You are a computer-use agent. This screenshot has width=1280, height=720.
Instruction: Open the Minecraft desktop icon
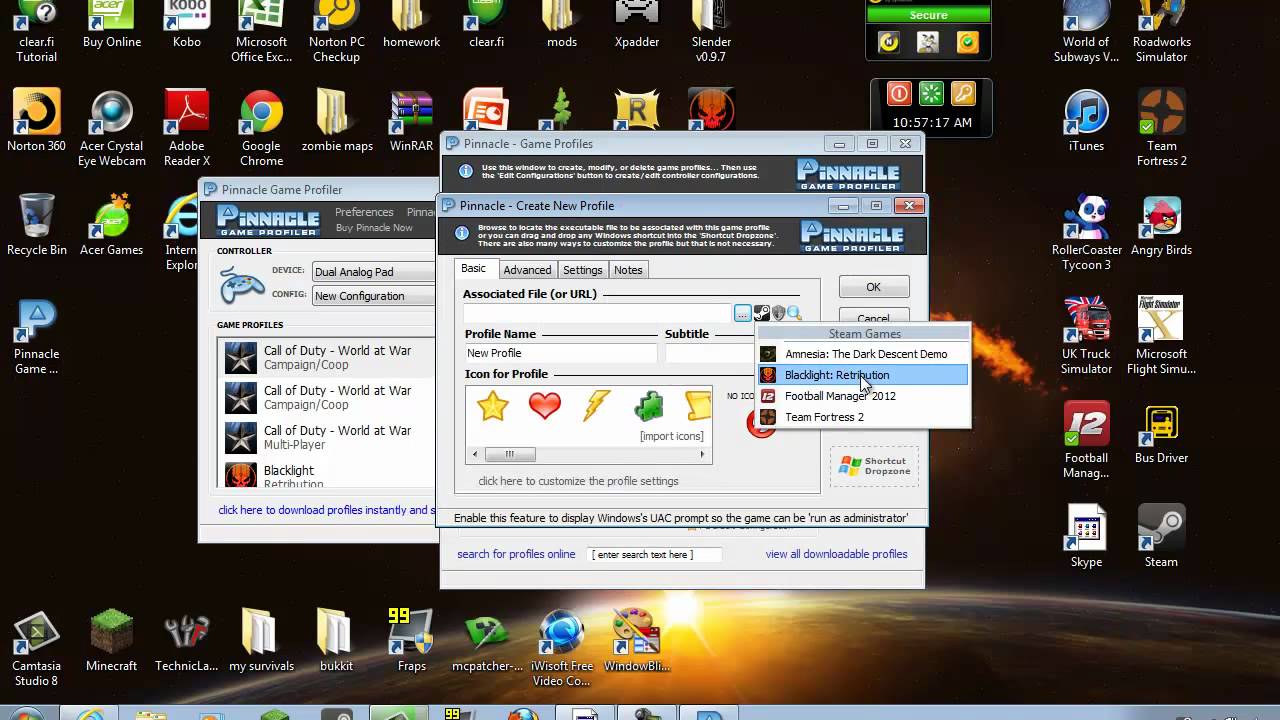111,641
